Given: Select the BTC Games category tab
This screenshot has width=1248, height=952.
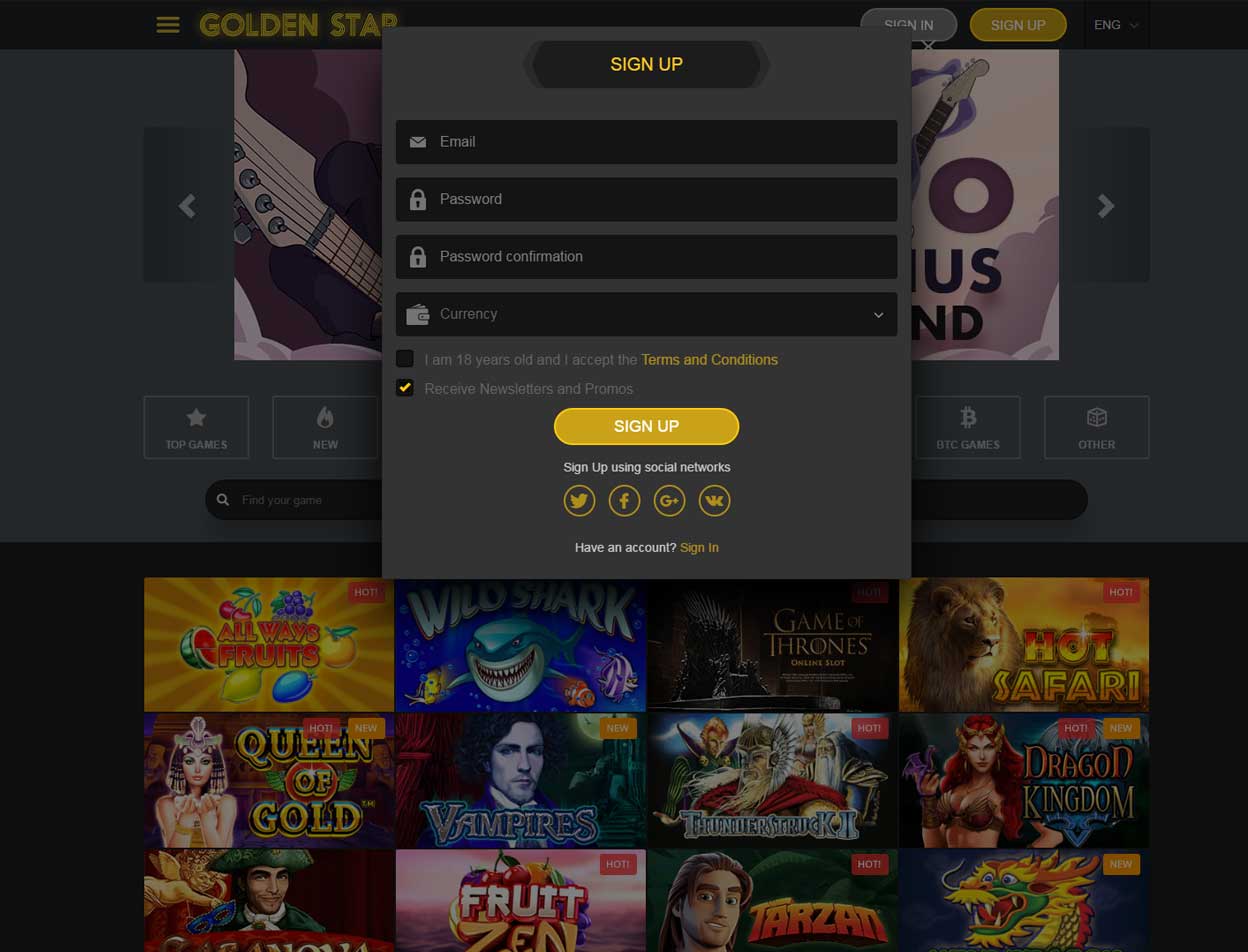Looking at the screenshot, I should point(968,427).
